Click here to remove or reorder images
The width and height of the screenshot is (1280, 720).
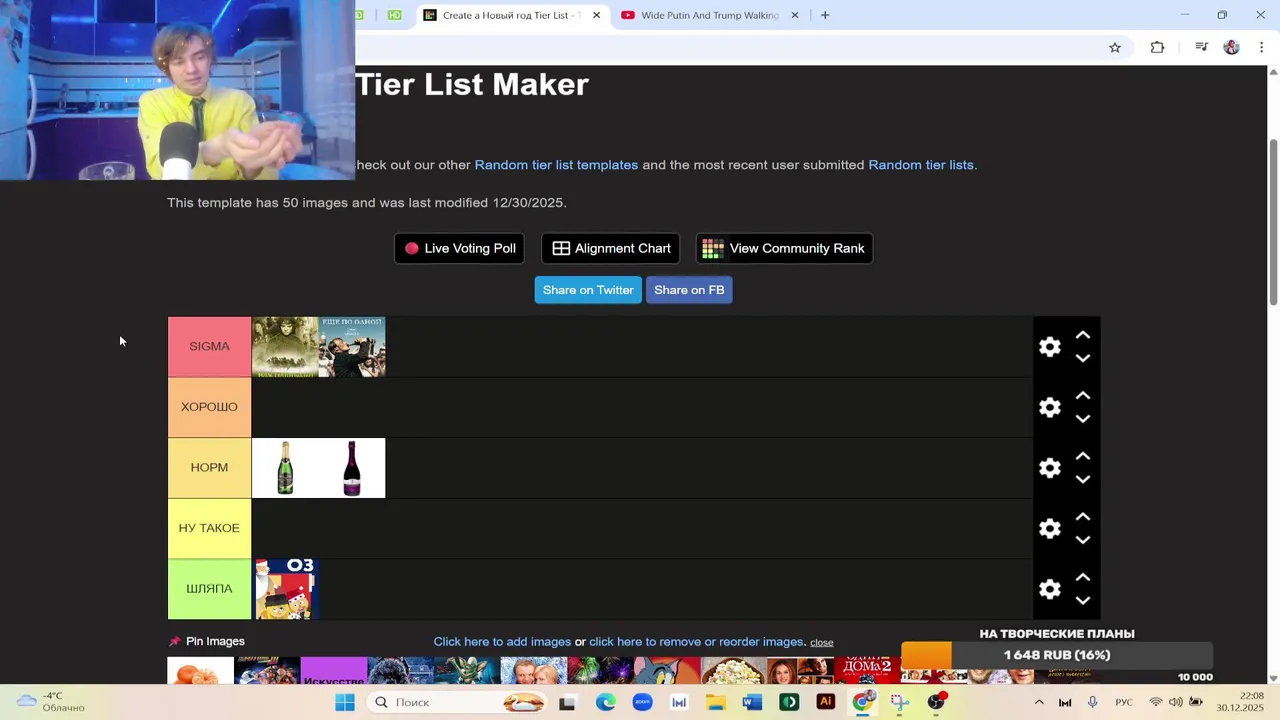(x=697, y=642)
